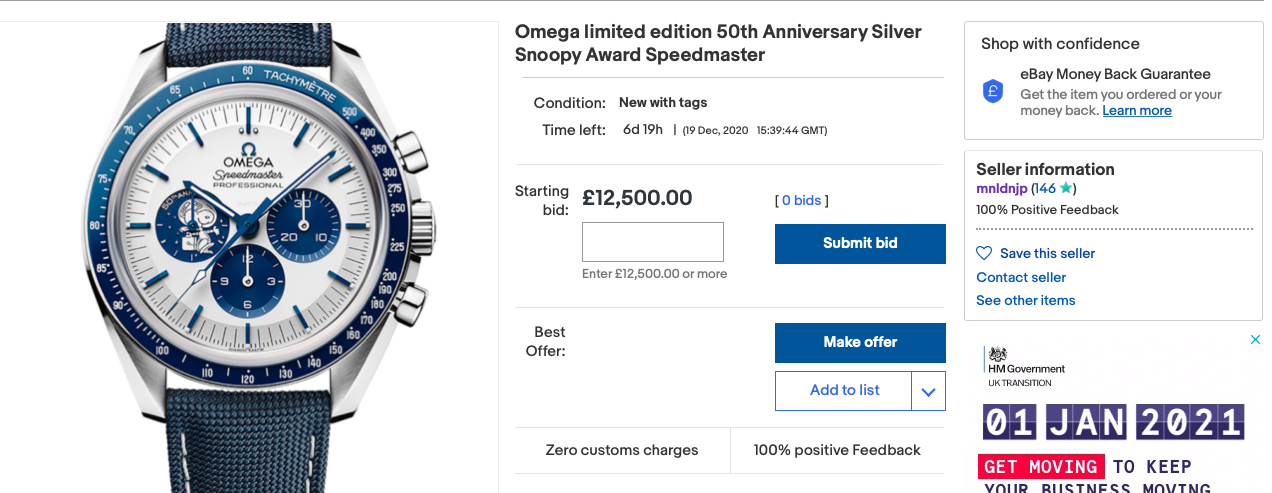This screenshot has width=1272, height=493.
Task: Open the 0 bids link
Action: [801, 200]
